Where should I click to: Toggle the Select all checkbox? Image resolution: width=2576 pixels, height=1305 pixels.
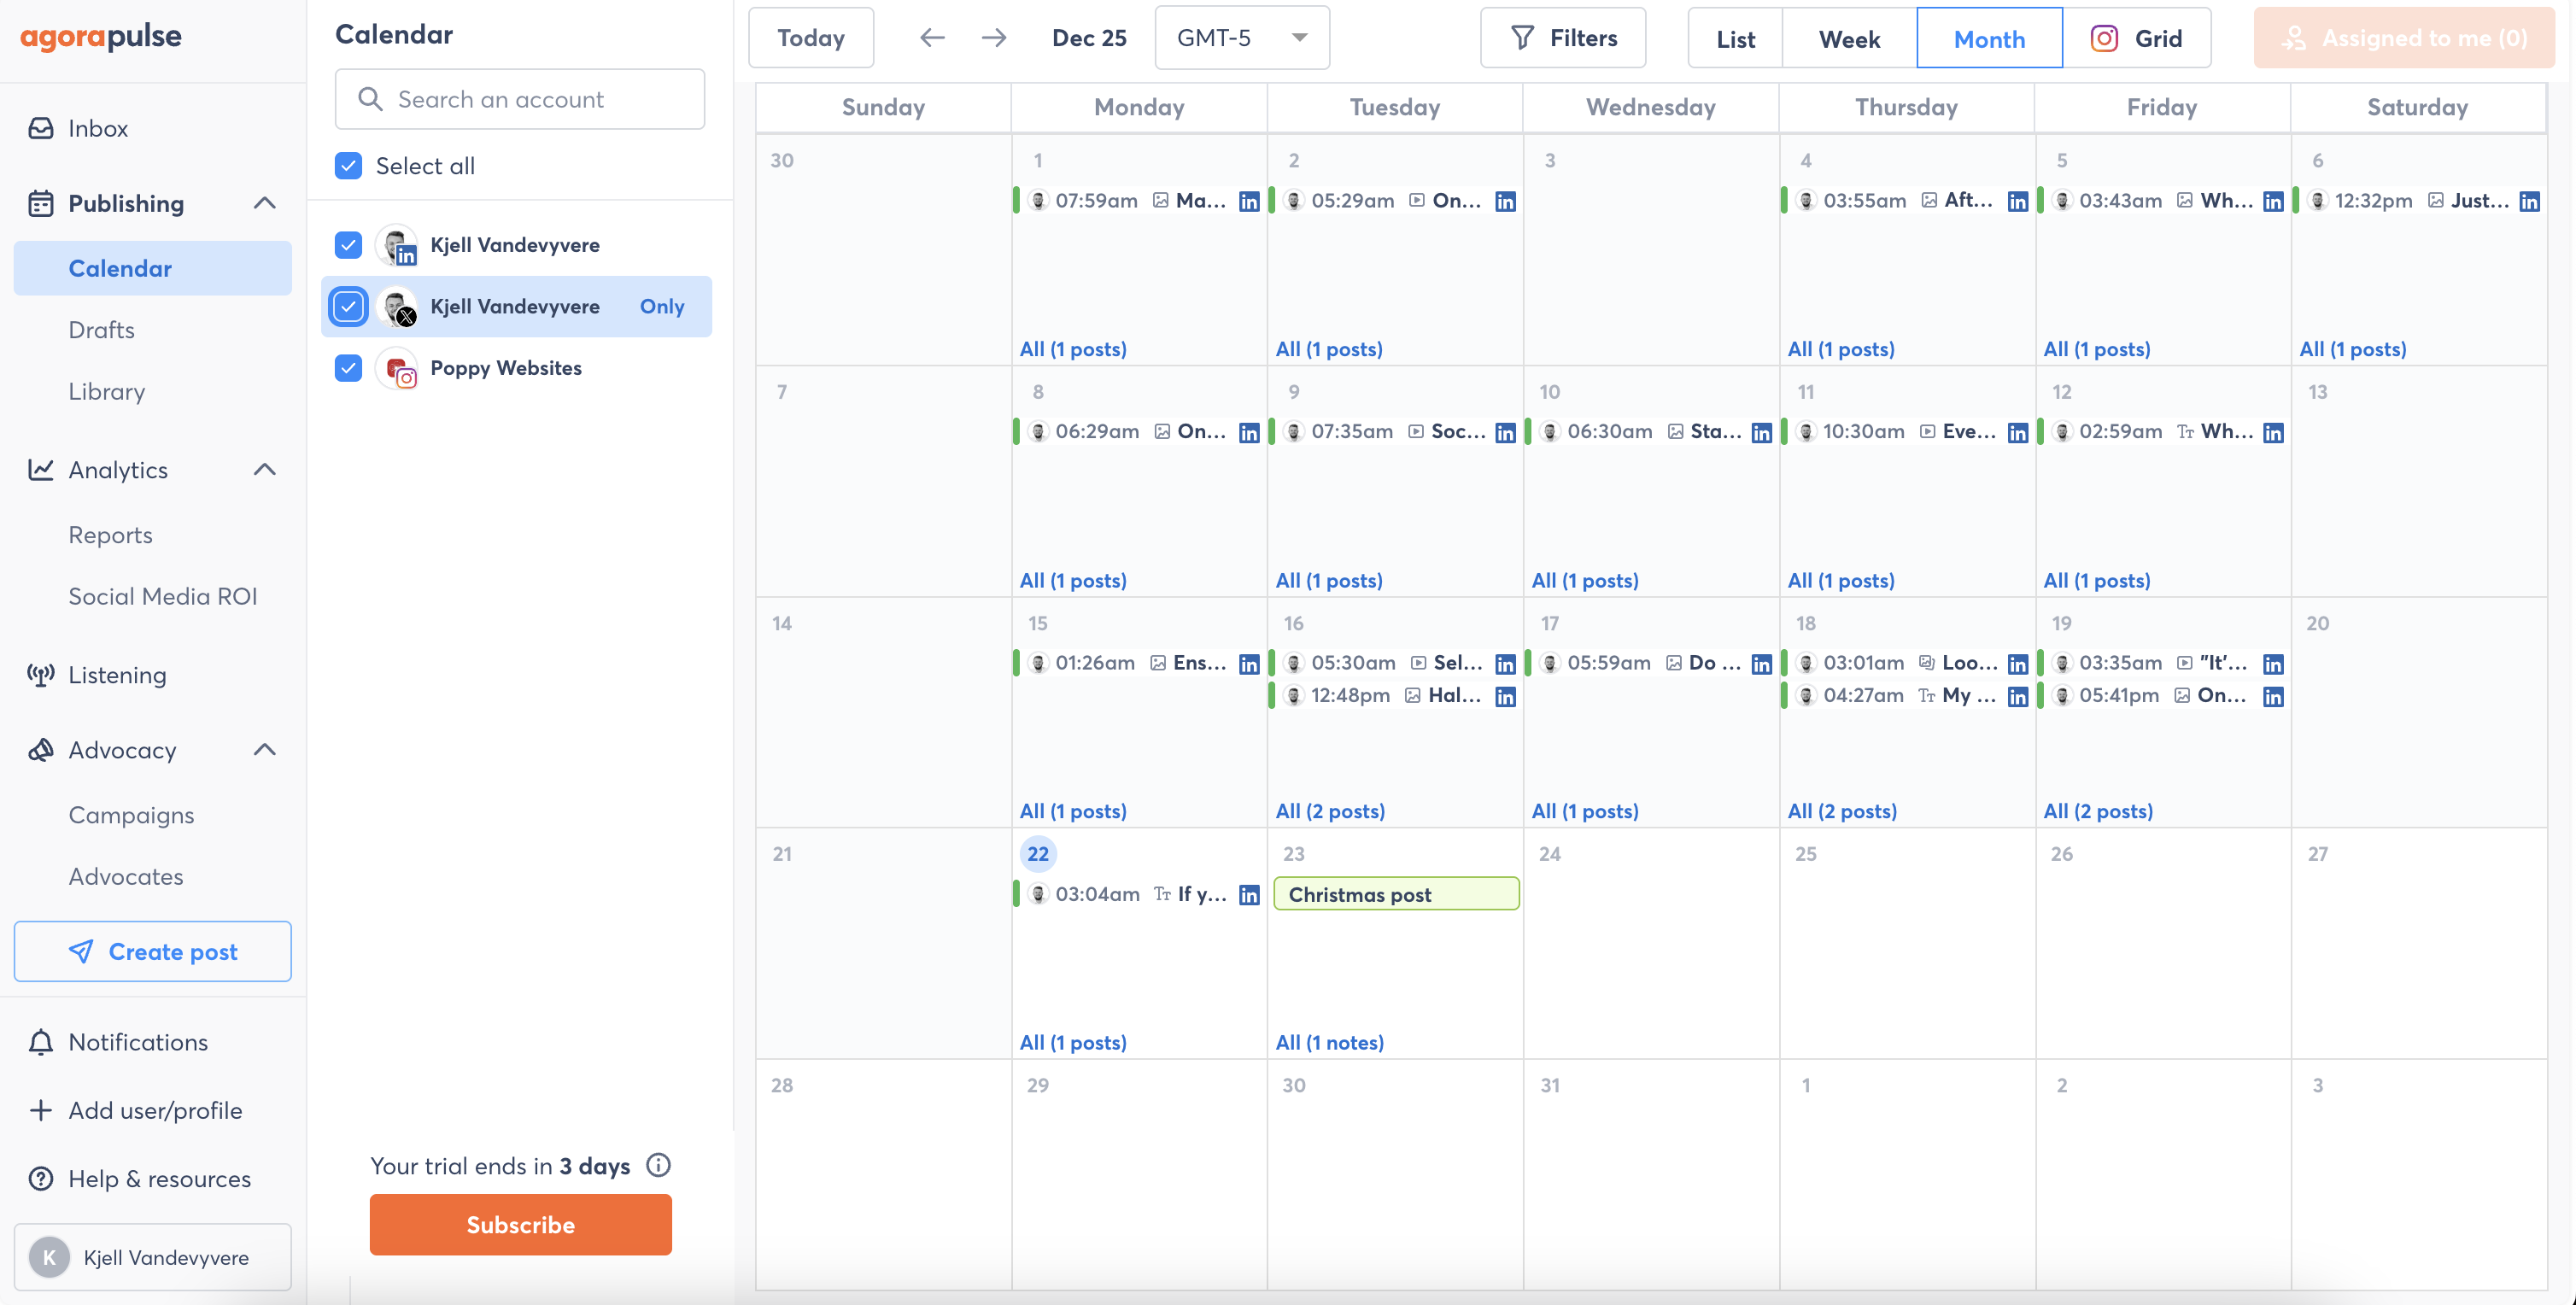[348, 166]
